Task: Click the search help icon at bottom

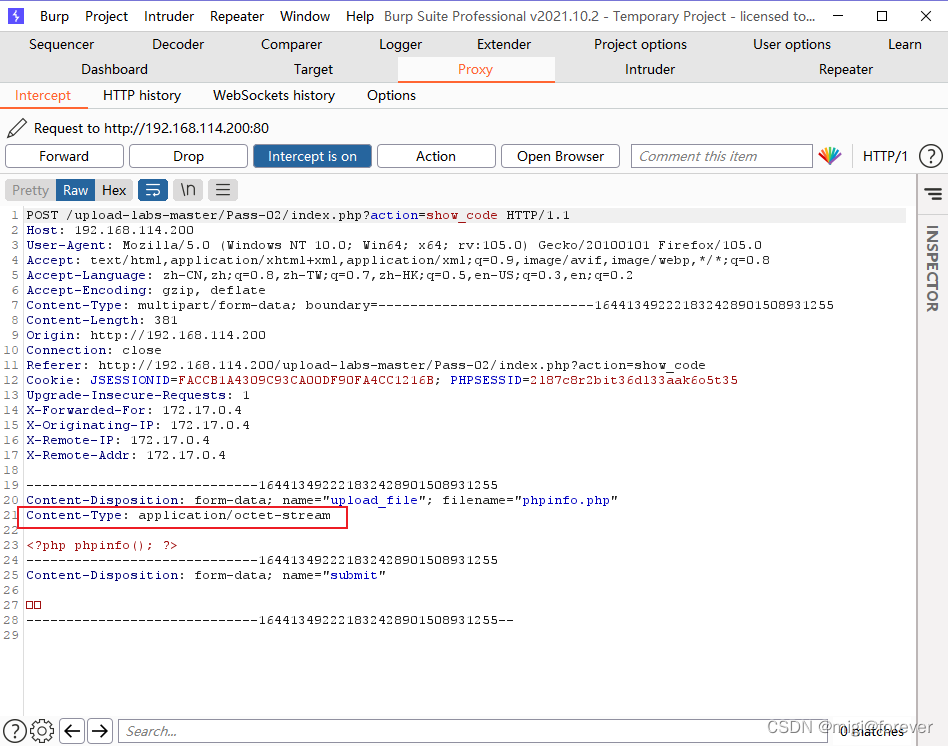Action: pyautogui.click(x=15, y=731)
